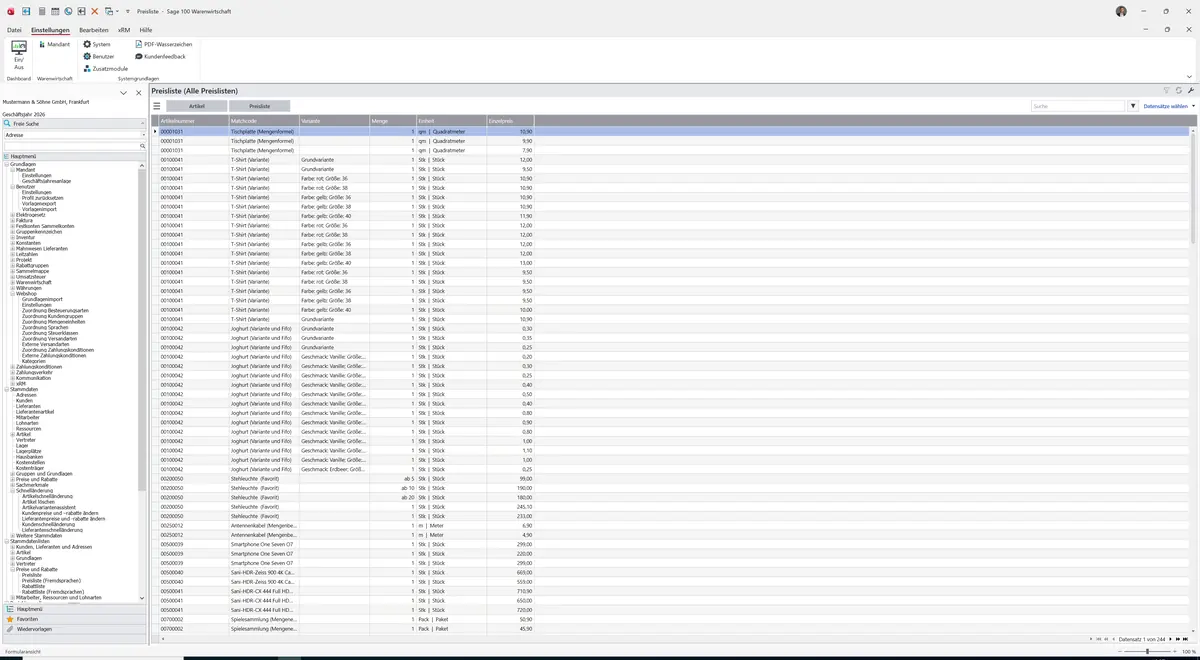1200x660 pixels.
Task: Sort by the Matchcode column header
Action: (x=263, y=121)
